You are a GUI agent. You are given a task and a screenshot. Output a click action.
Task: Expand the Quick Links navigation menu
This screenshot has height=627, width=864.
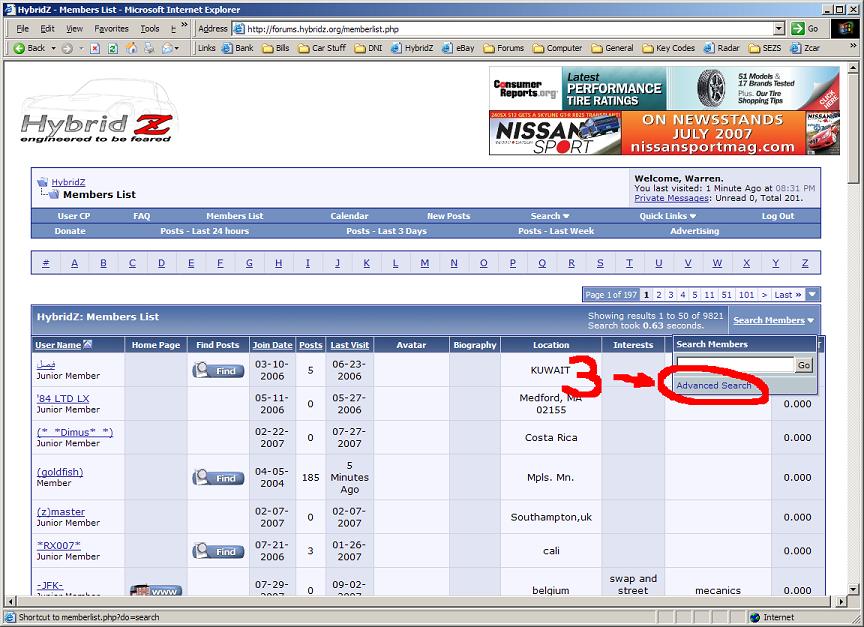tap(668, 216)
